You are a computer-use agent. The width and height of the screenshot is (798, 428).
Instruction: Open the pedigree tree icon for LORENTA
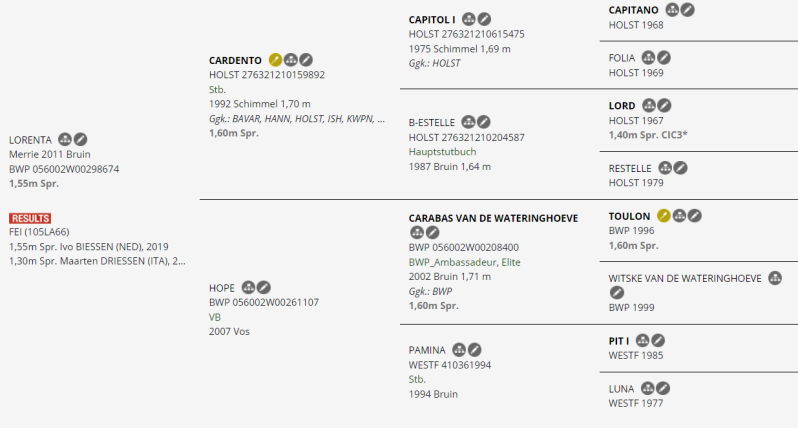65,139
